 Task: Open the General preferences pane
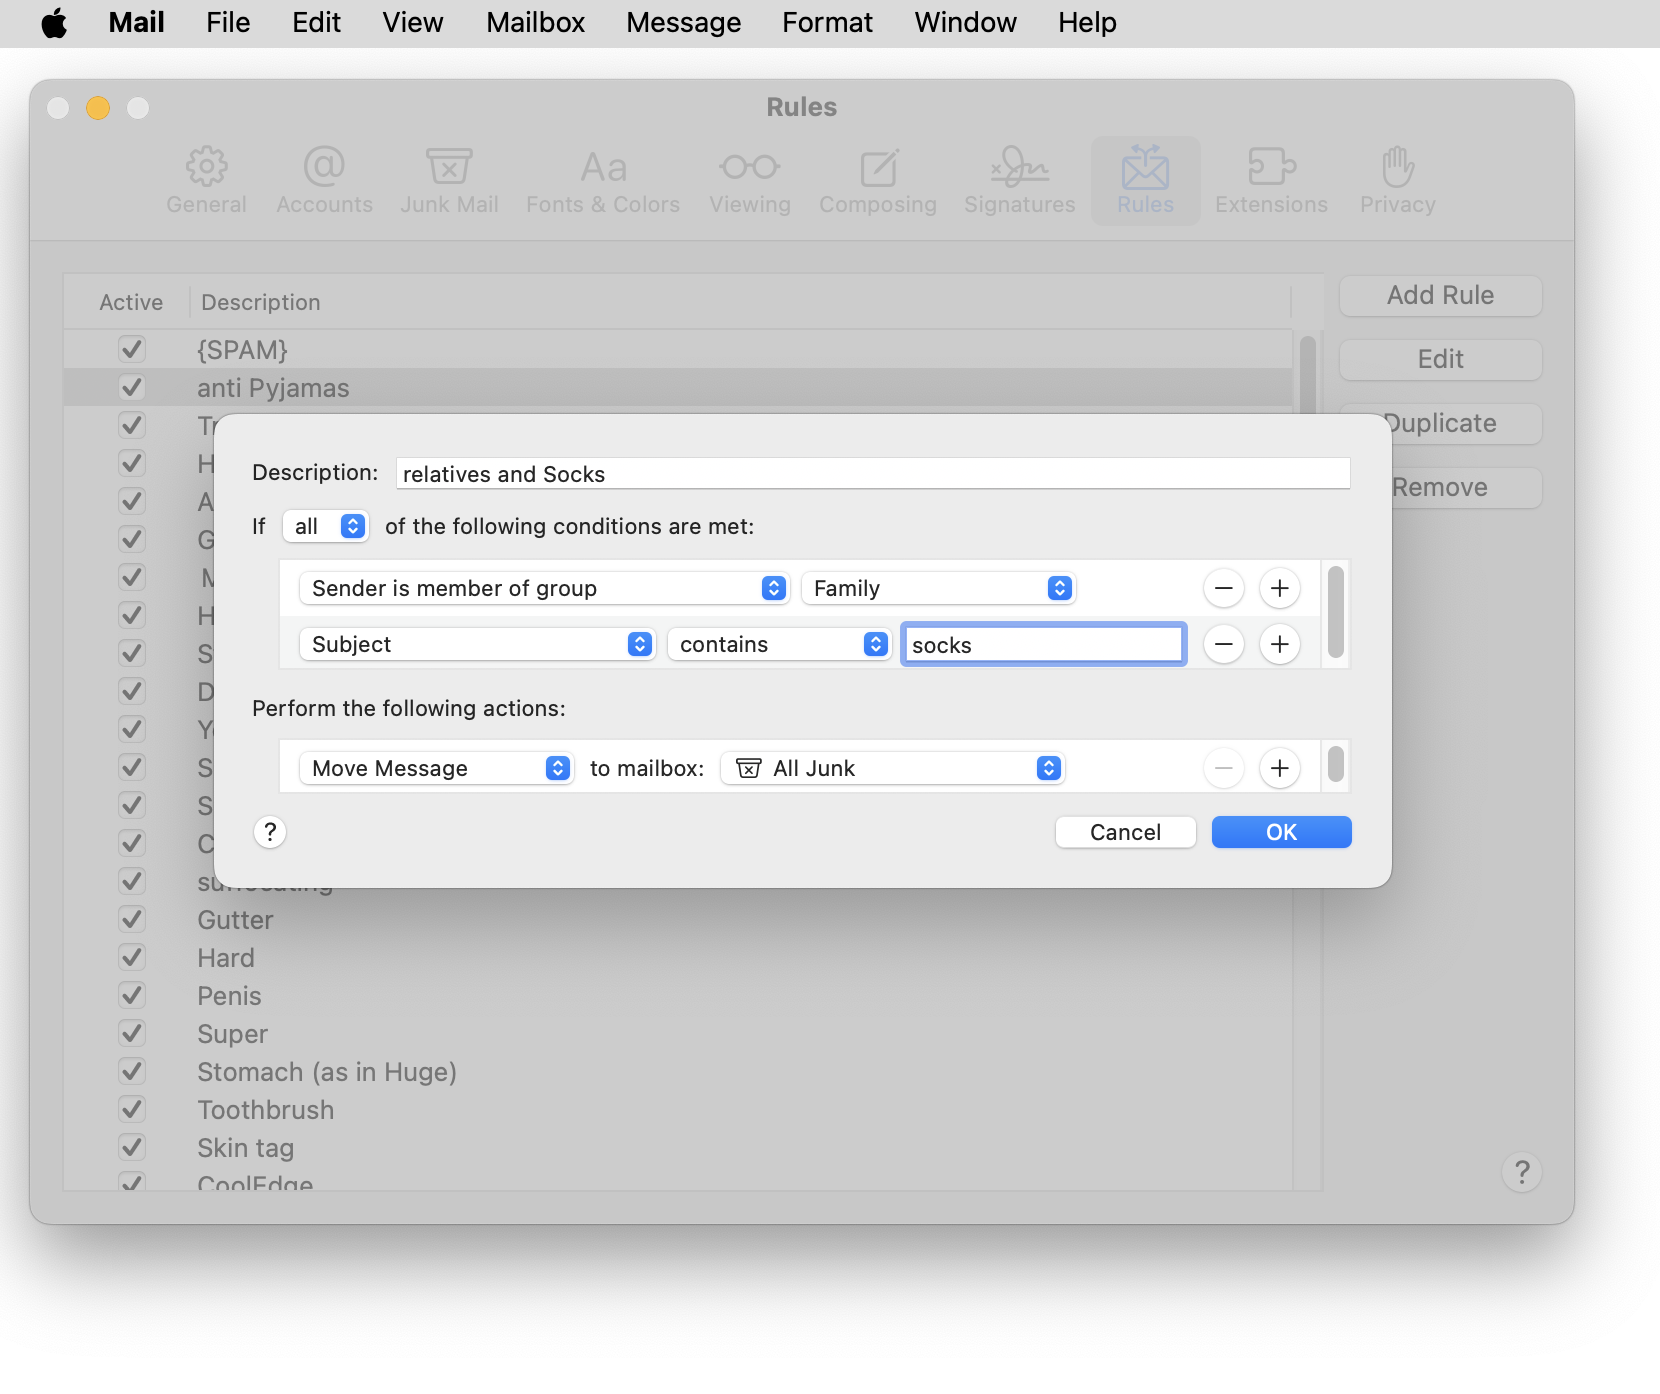pyautogui.click(x=206, y=181)
